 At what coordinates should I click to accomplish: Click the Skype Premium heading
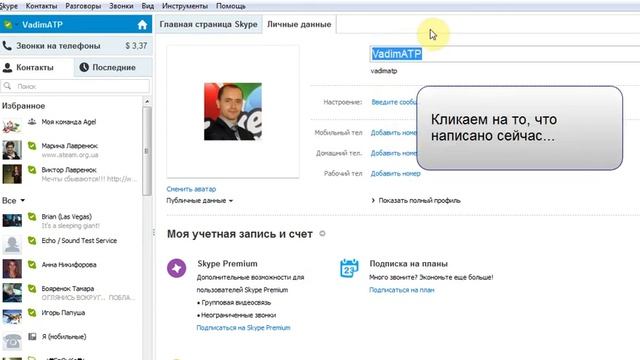(x=227, y=264)
